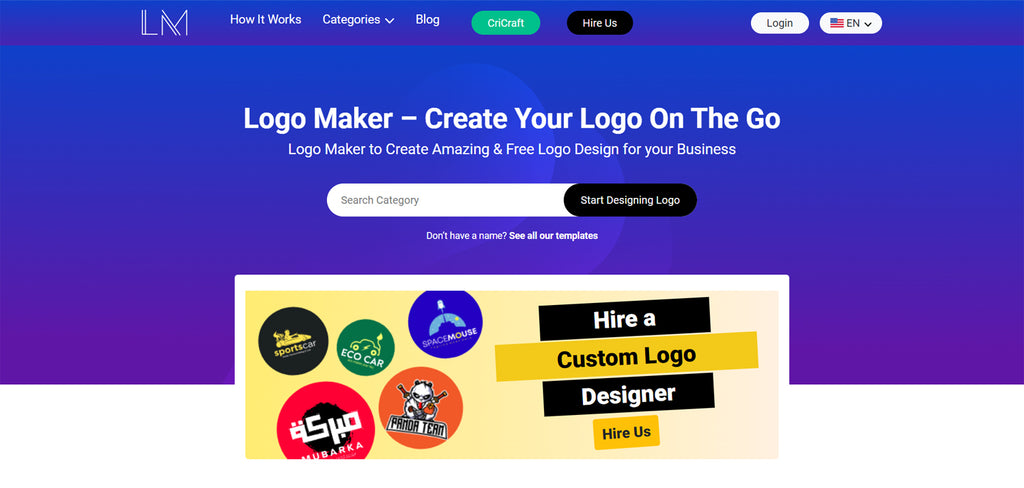Open the Panda Team mascot logo
Screen dimensions: 1024x488
pyautogui.click(x=421, y=408)
